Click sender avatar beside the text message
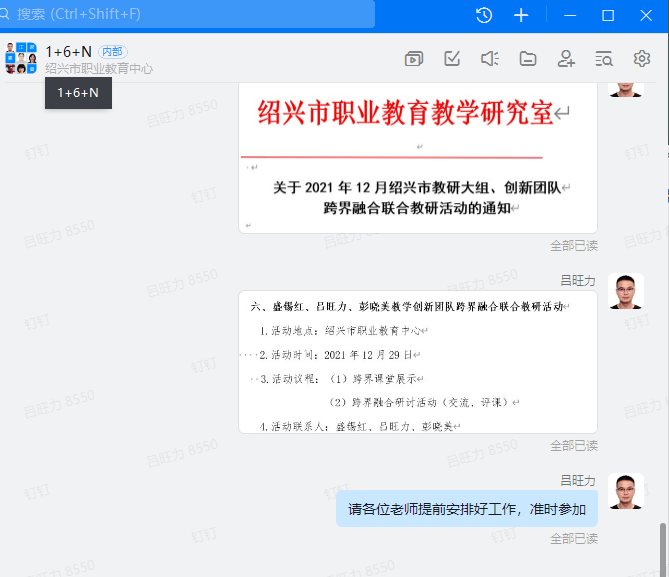669x577 pixels. click(626, 490)
